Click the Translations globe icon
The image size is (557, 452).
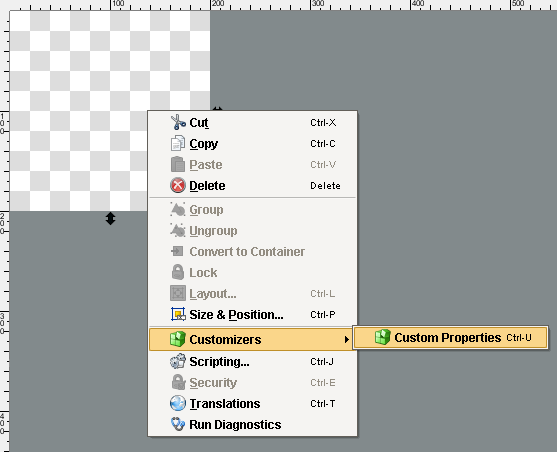178,403
